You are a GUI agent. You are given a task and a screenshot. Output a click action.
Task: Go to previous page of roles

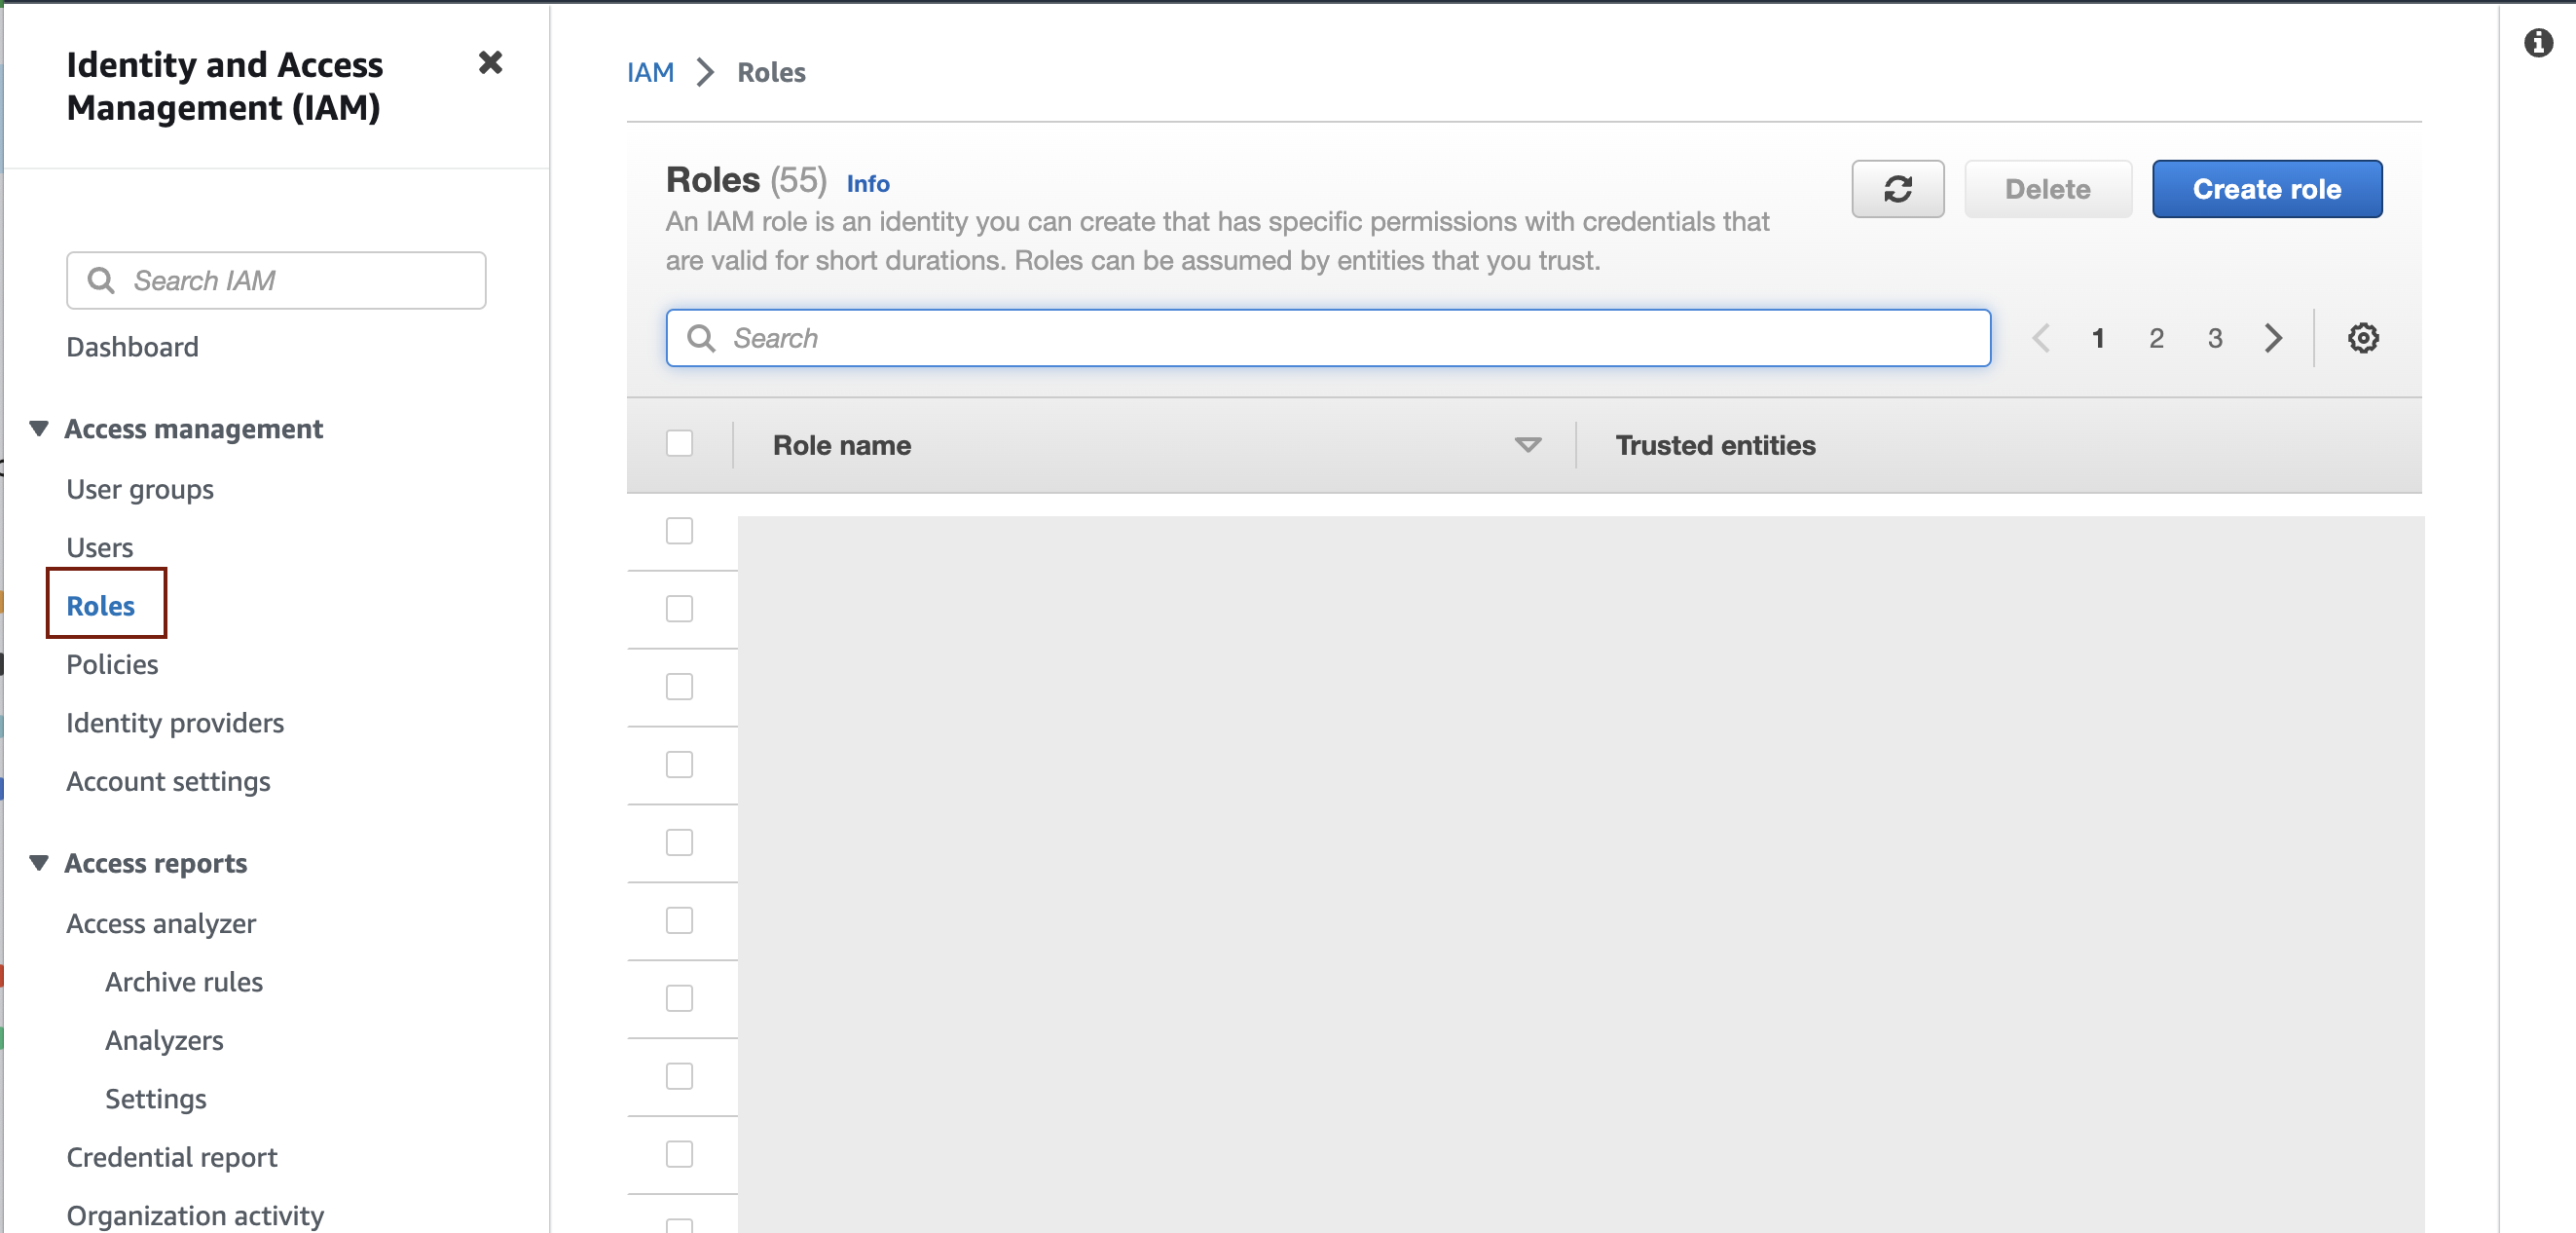click(x=2041, y=338)
